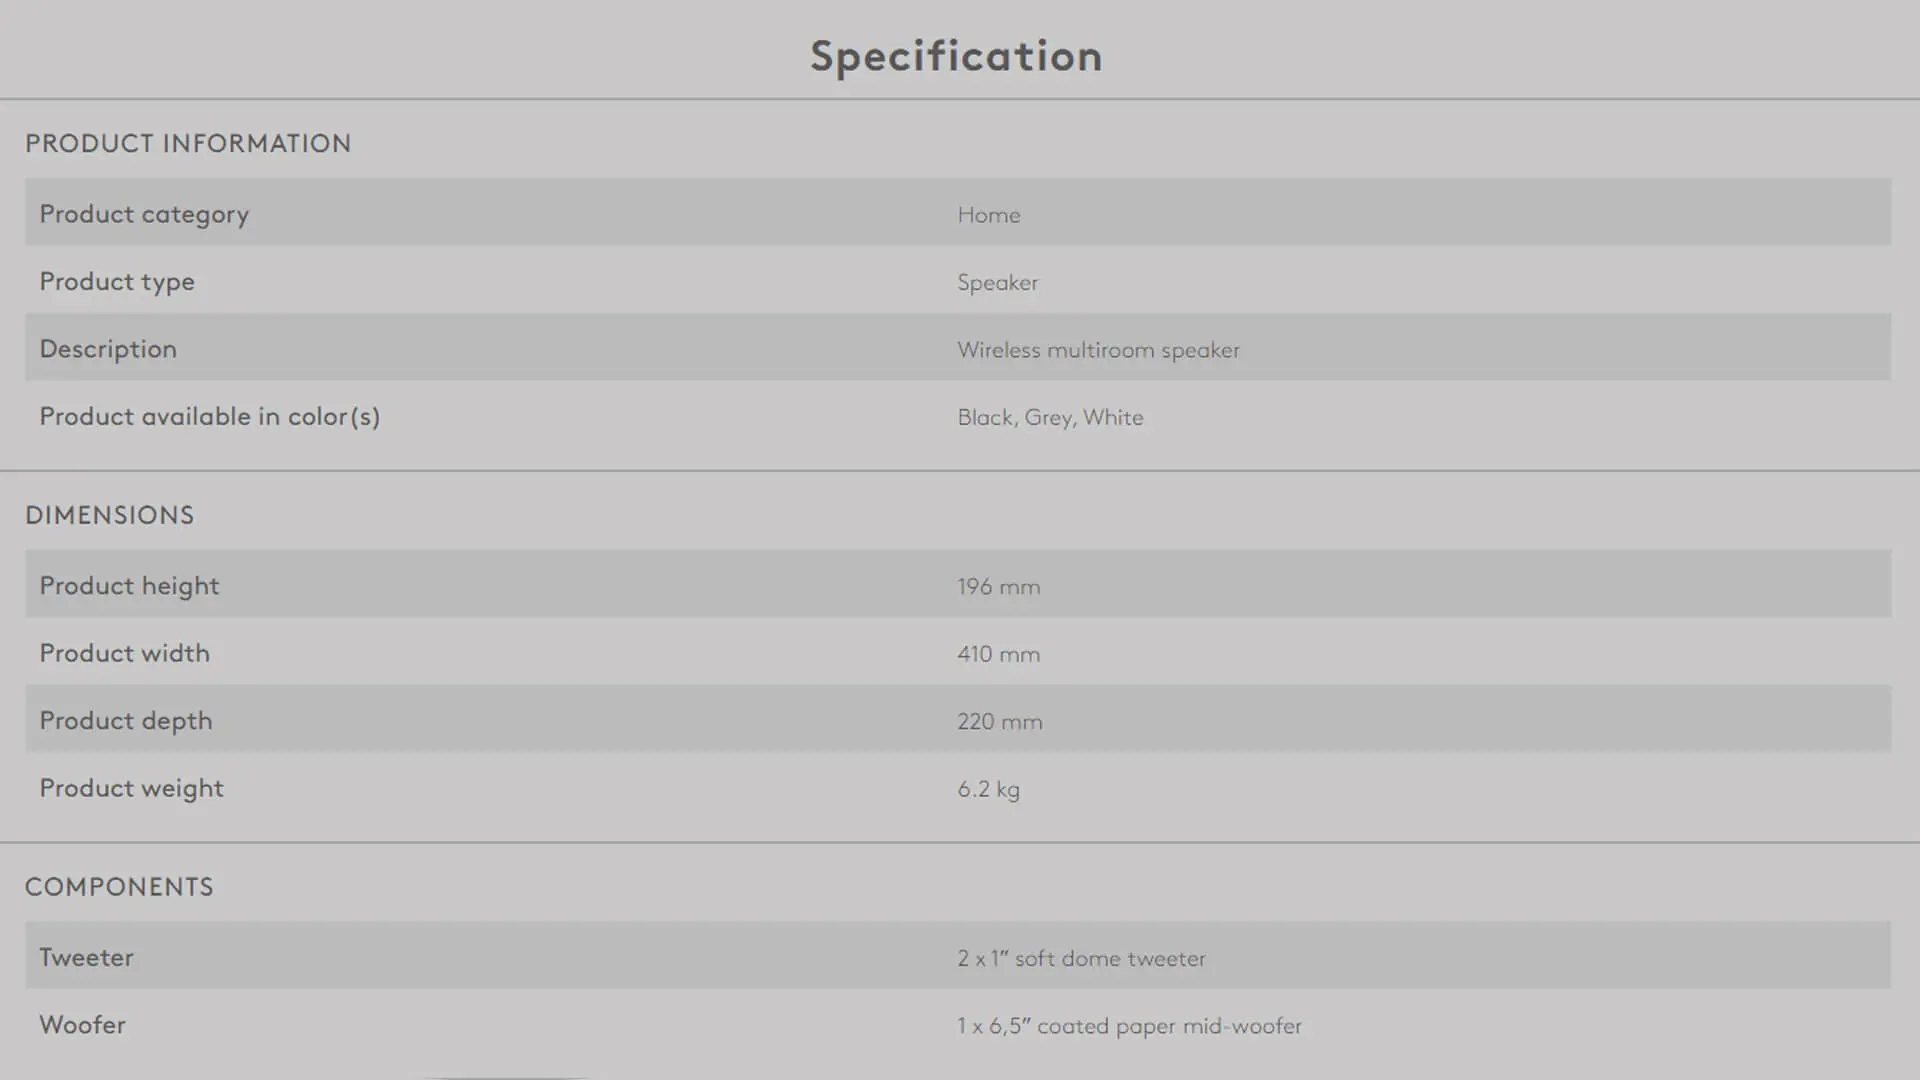The image size is (1920, 1080).
Task: Click the Description row label
Action: (x=108, y=349)
